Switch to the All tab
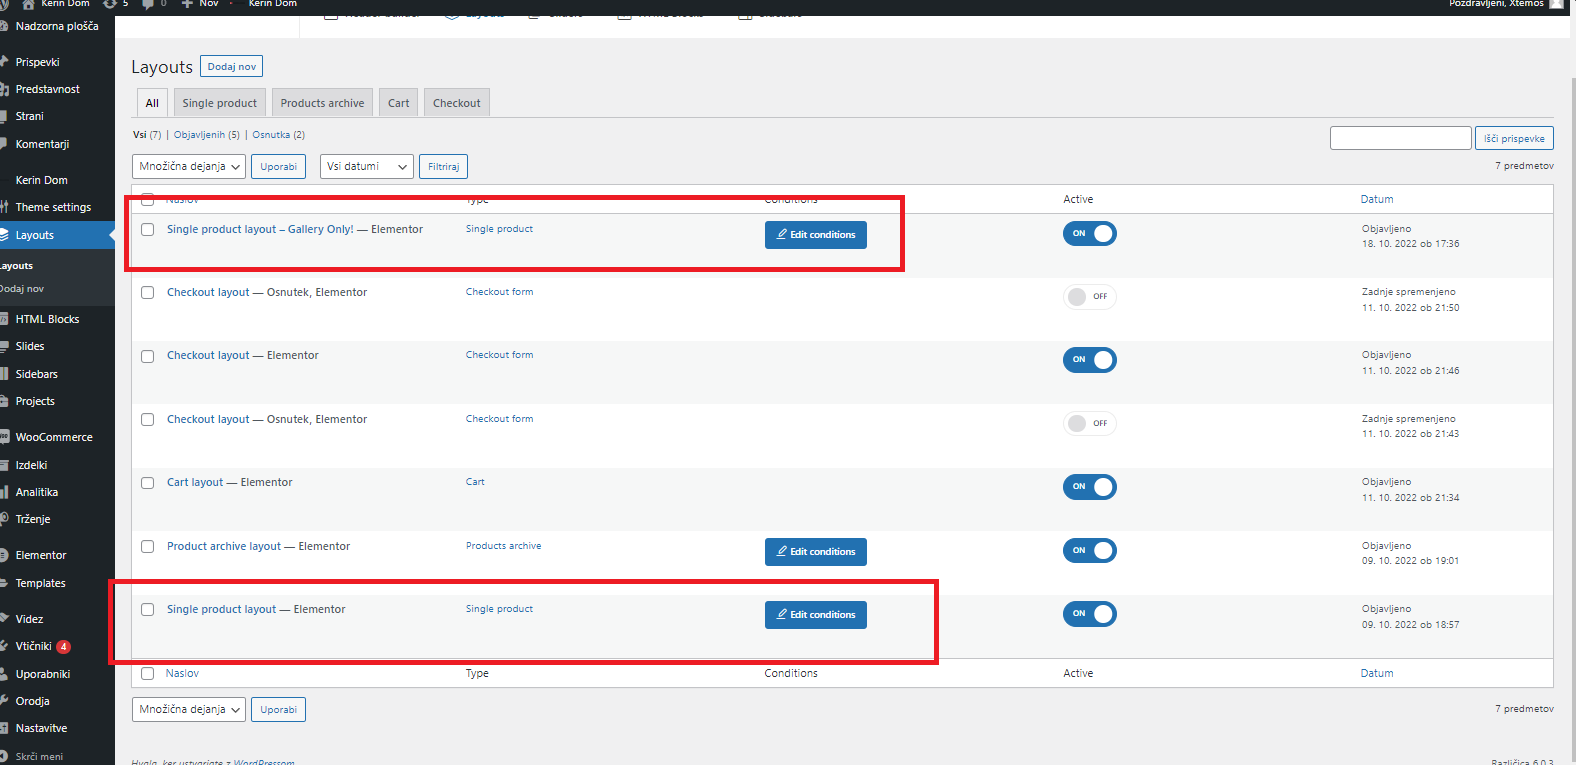Screen dimensions: 1576x765 click(x=152, y=102)
